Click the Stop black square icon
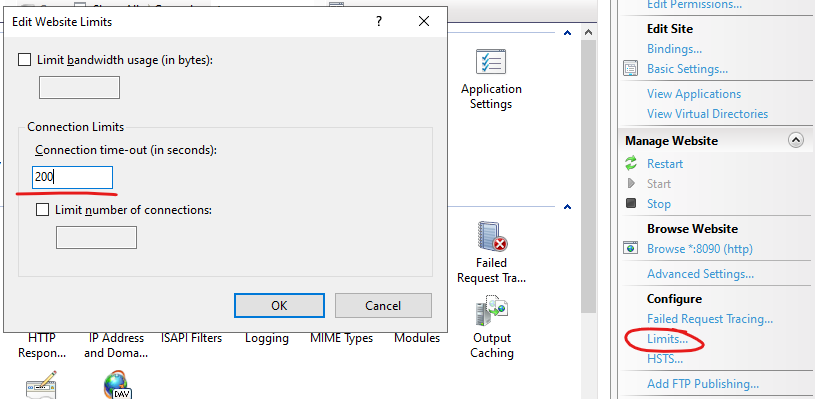Viewport: 815px width, 399px height. pos(631,203)
